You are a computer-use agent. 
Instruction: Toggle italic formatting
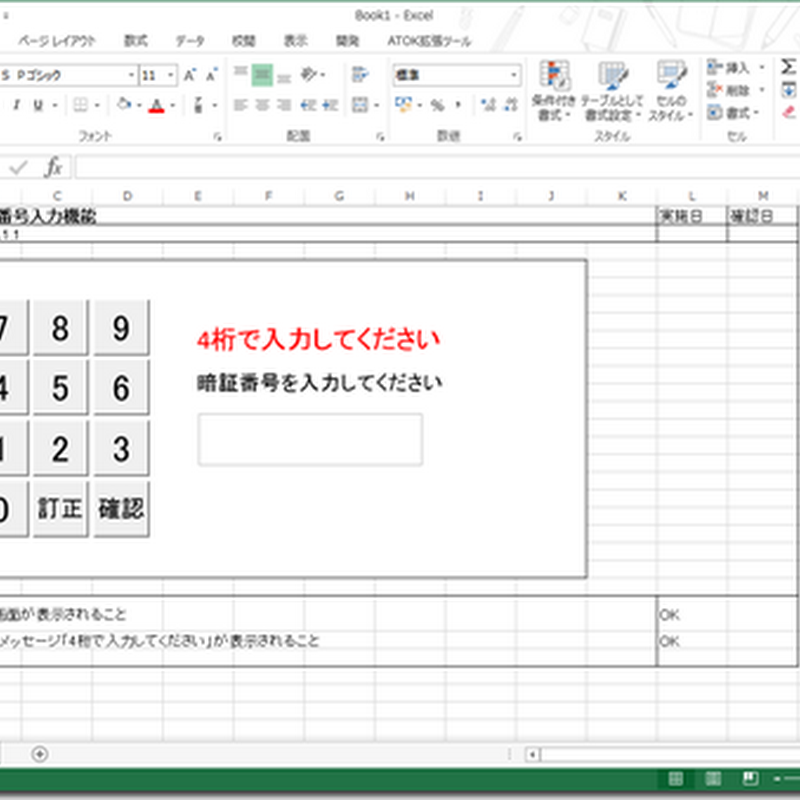pos(17,105)
